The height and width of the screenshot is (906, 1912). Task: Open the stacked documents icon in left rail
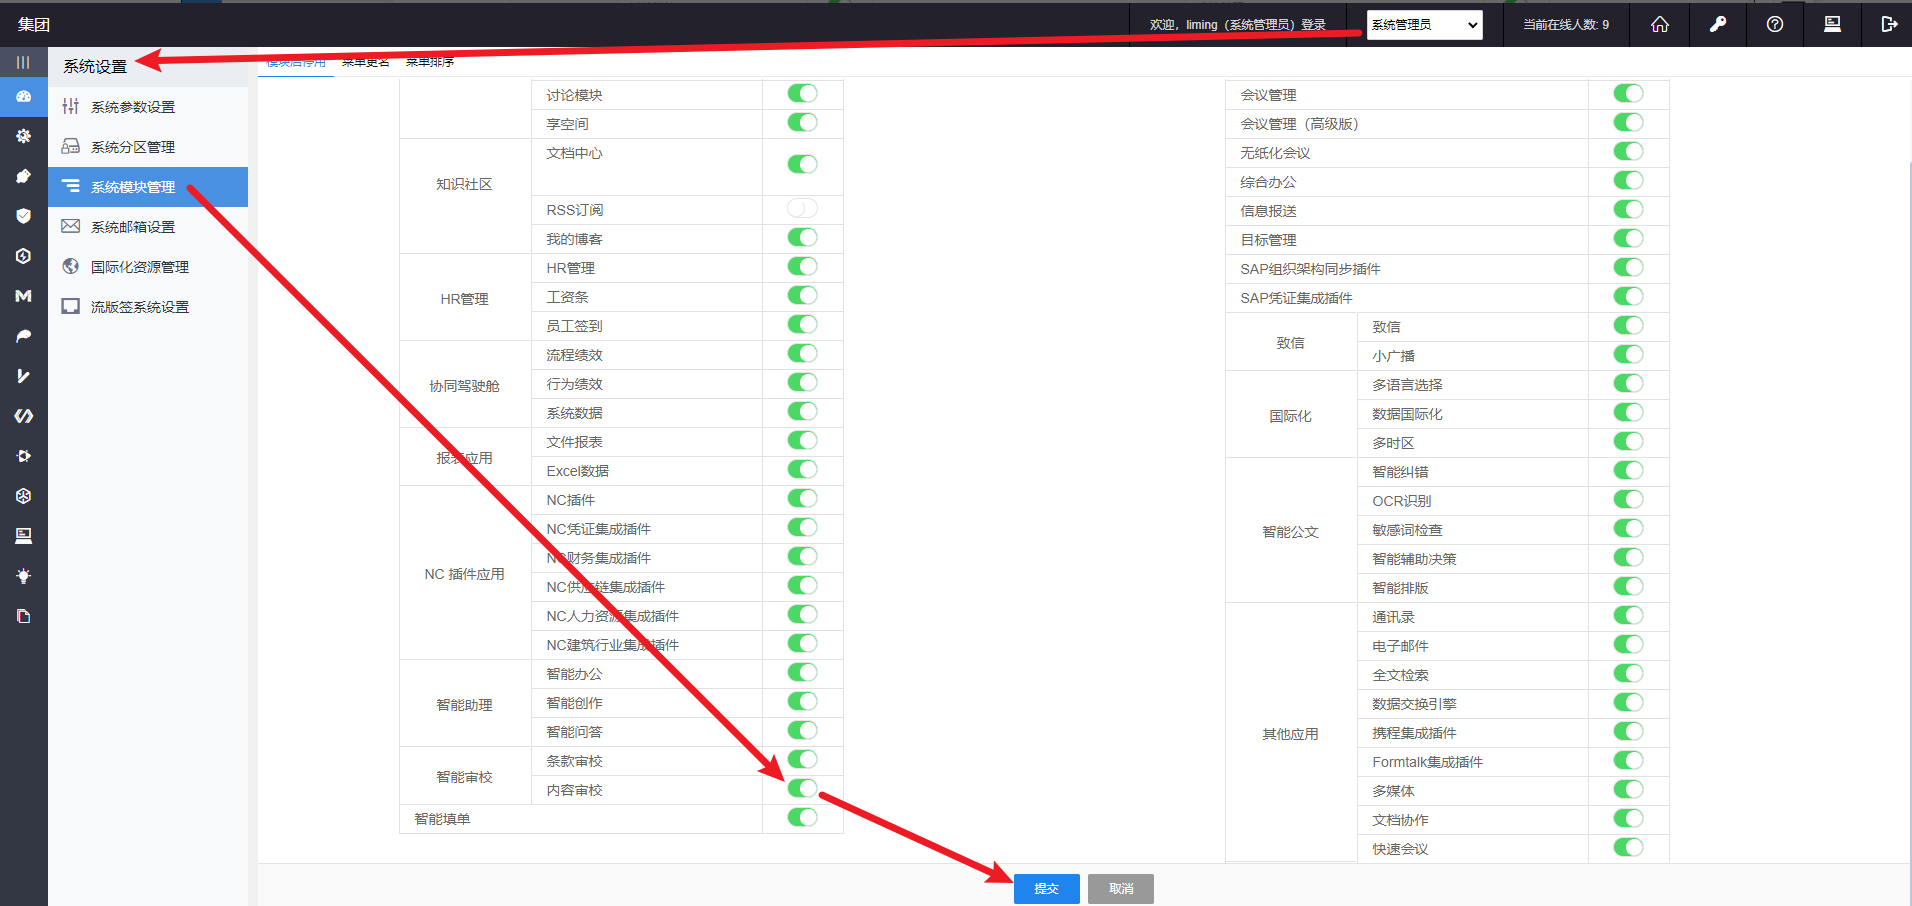23,616
